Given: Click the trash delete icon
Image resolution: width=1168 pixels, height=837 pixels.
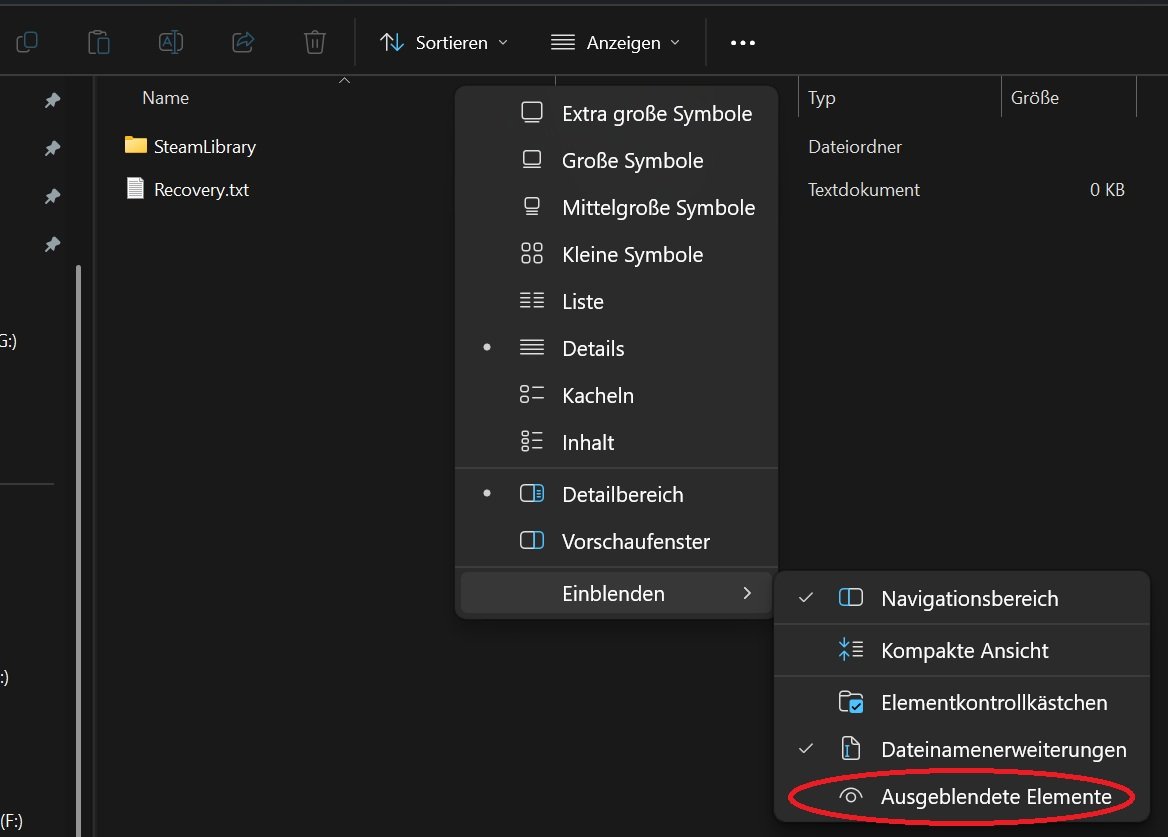Looking at the screenshot, I should (x=314, y=42).
